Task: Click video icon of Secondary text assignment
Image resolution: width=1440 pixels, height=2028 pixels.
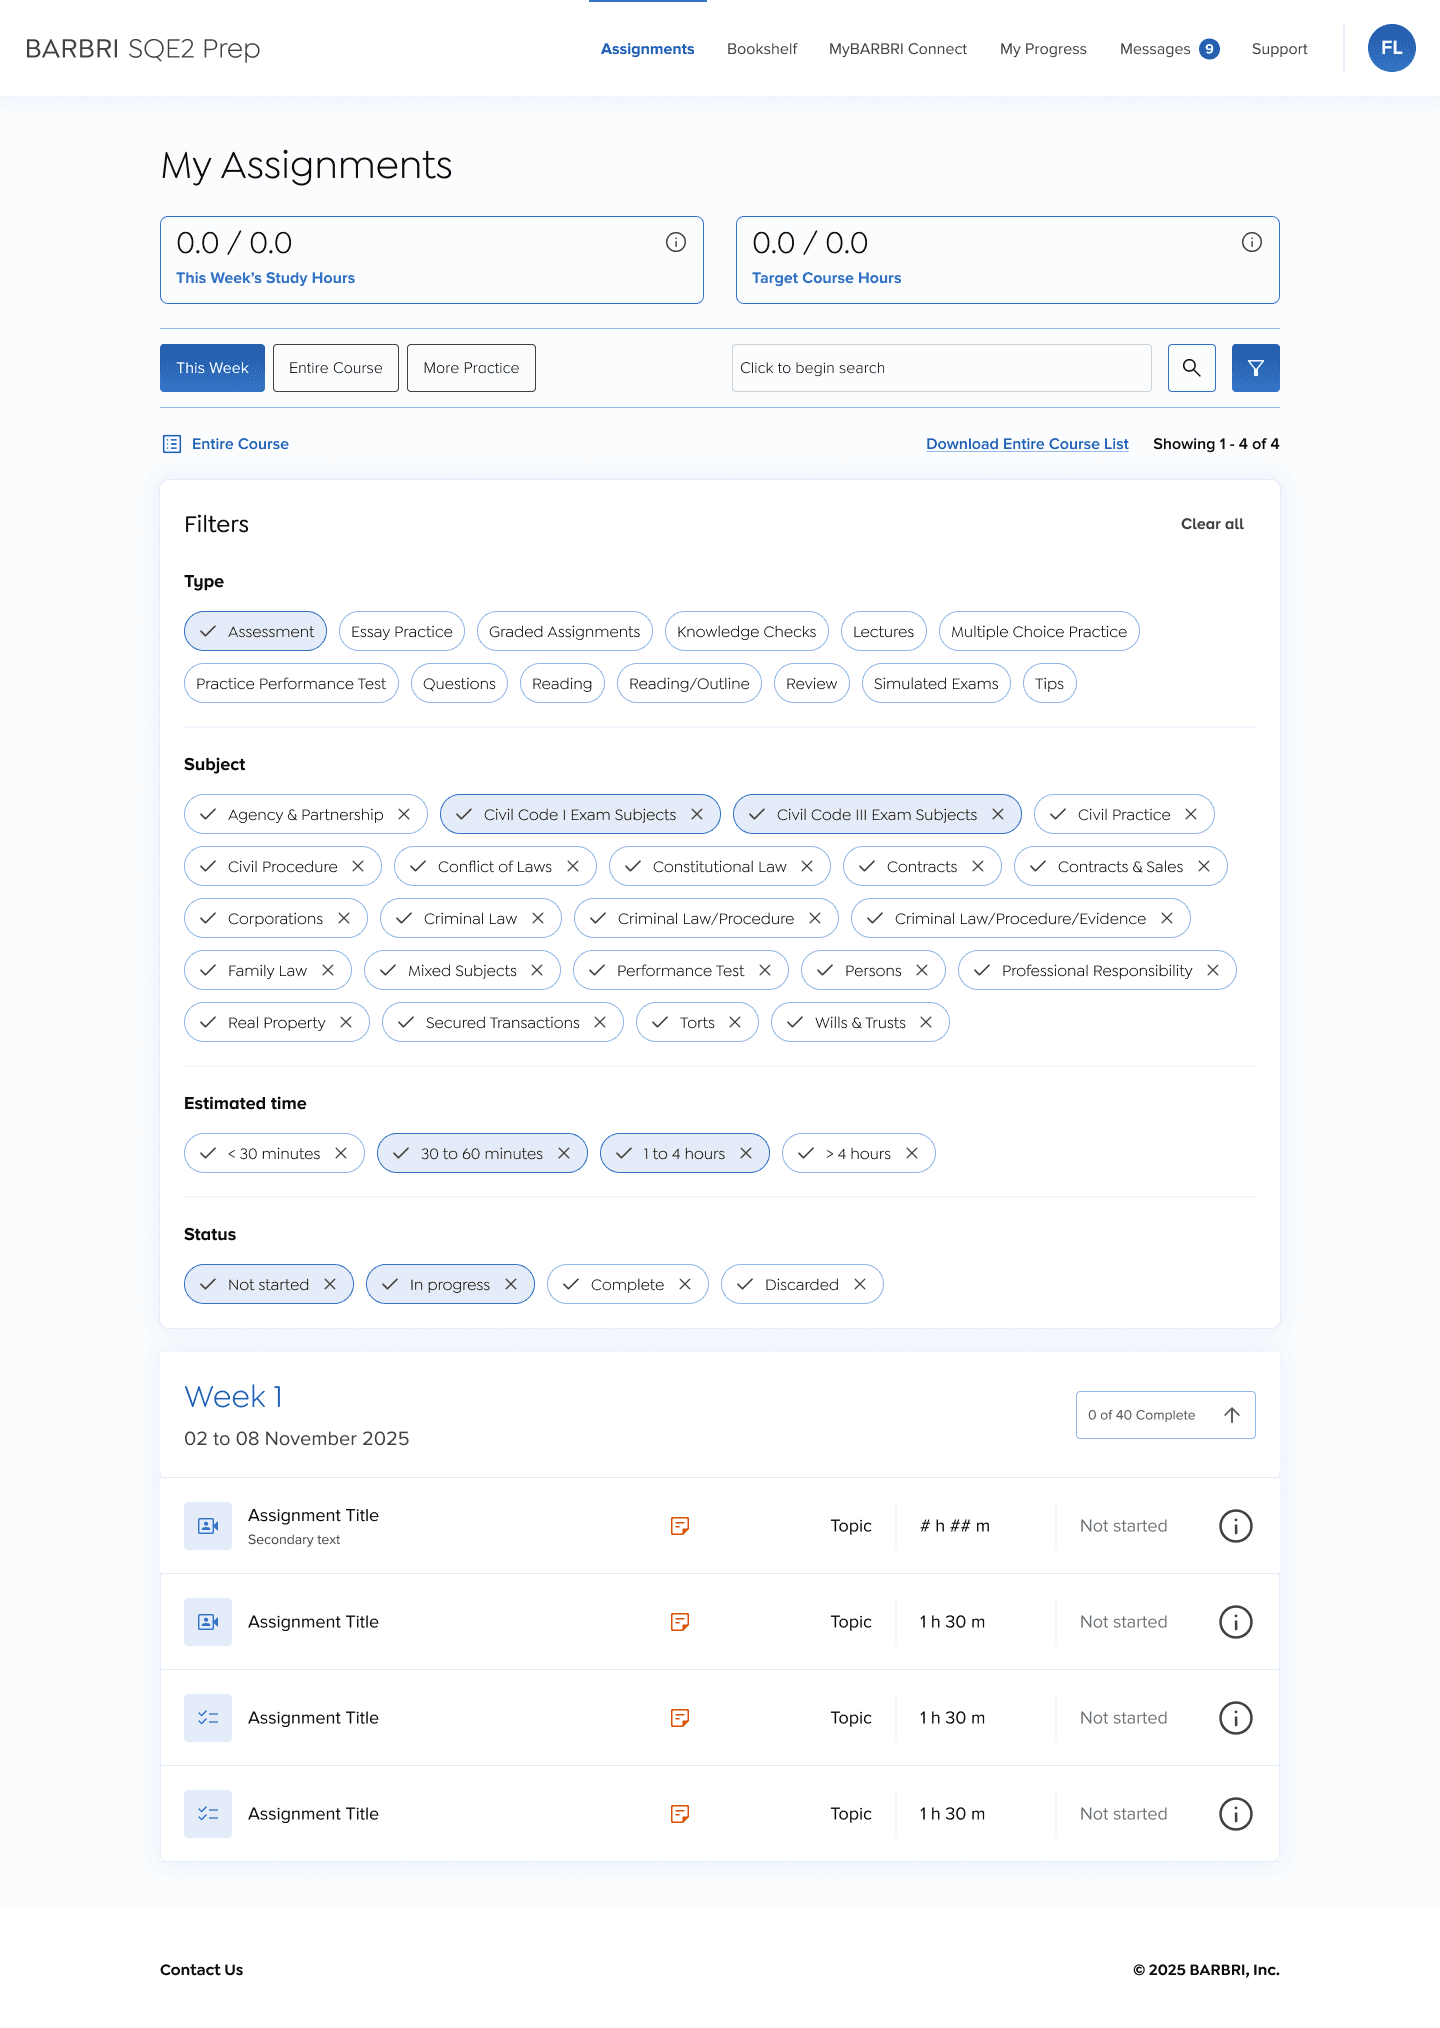Action: tap(208, 1526)
